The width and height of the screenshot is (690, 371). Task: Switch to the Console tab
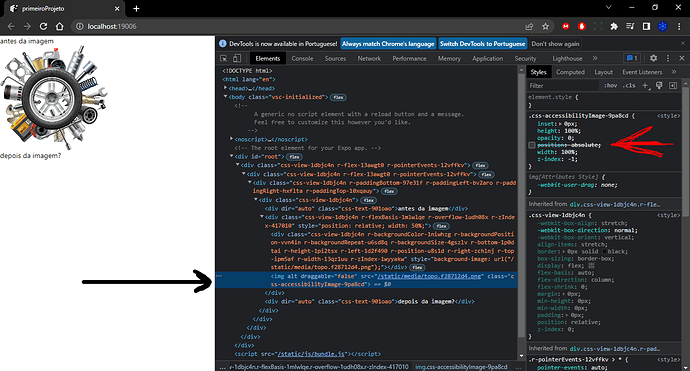point(302,58)
